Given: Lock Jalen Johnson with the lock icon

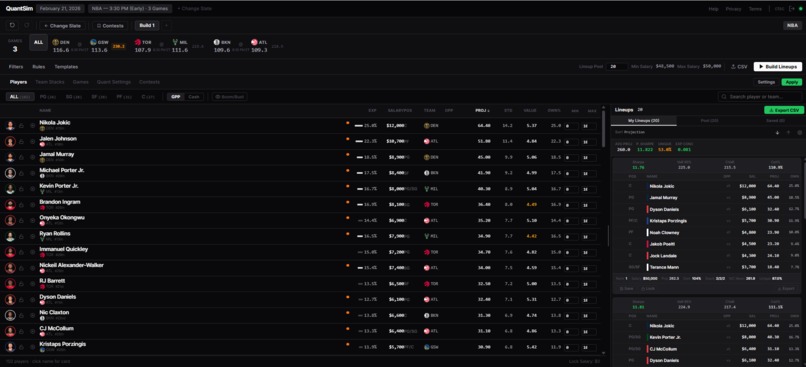Looking at the screenshot, I should pos(22,141).
